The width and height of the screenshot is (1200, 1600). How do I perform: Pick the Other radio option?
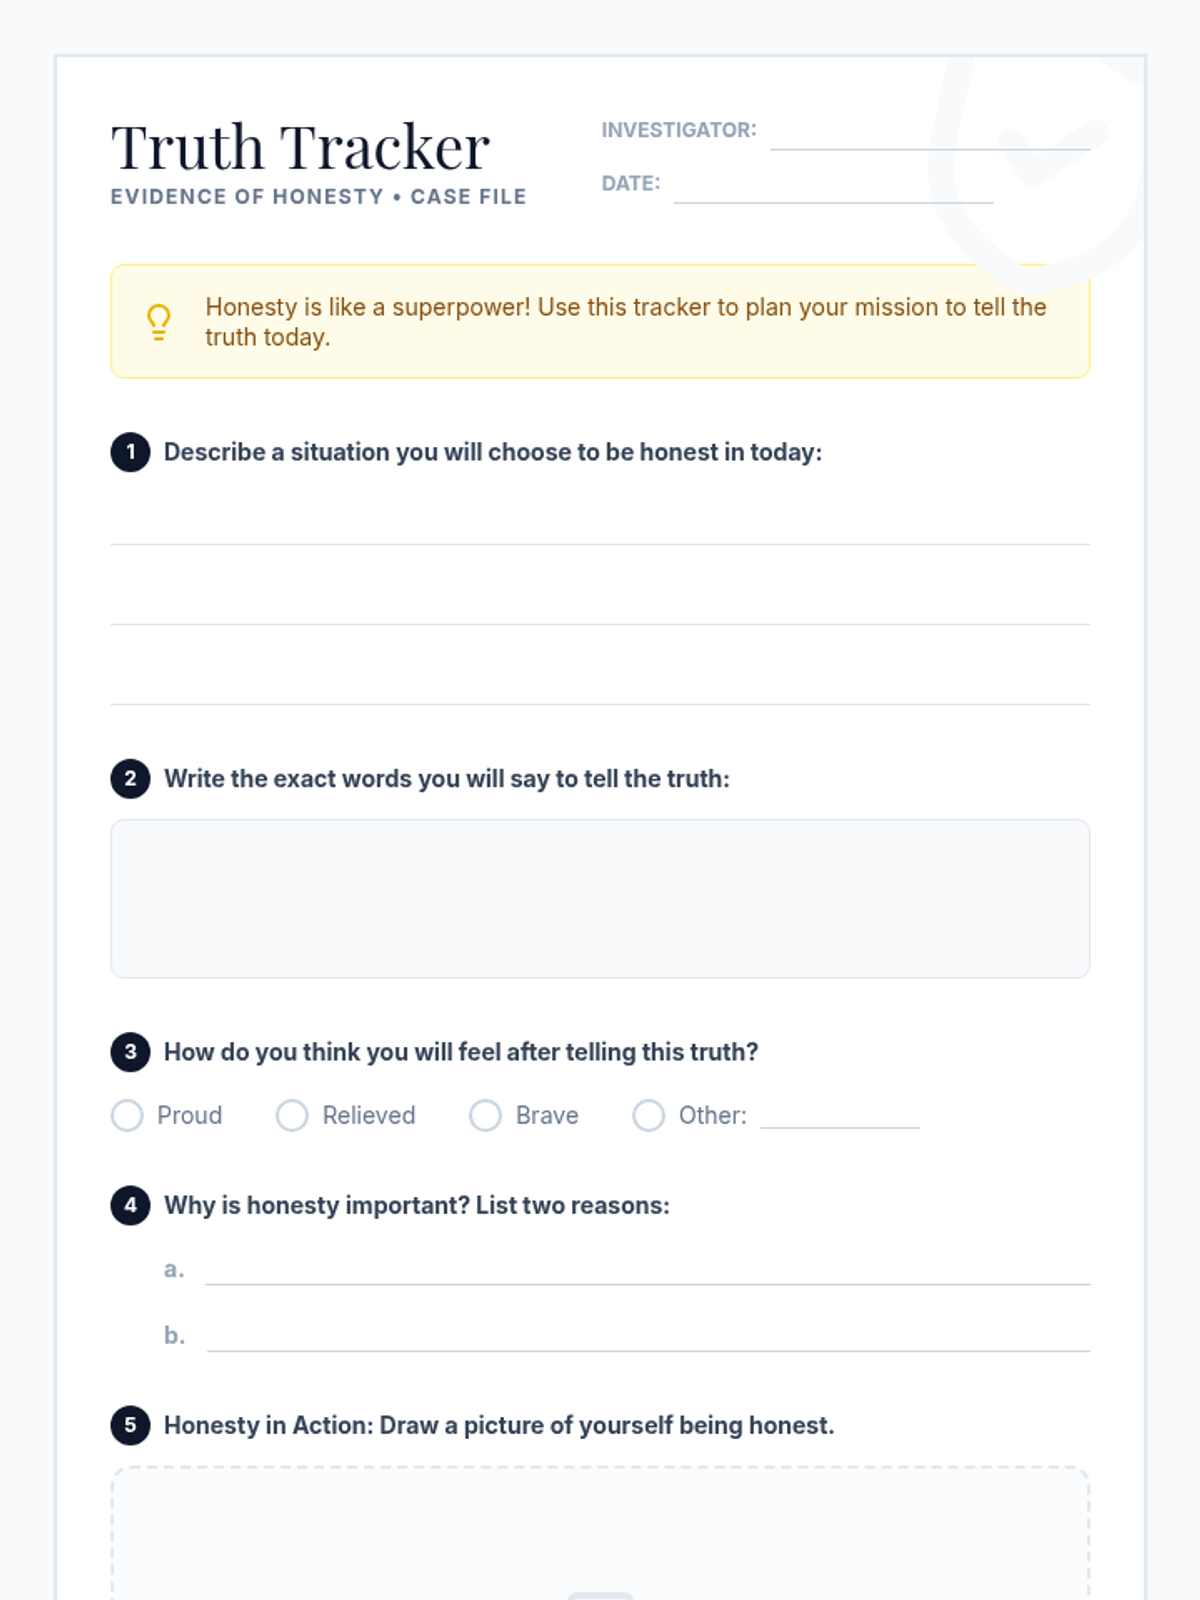648,1115
